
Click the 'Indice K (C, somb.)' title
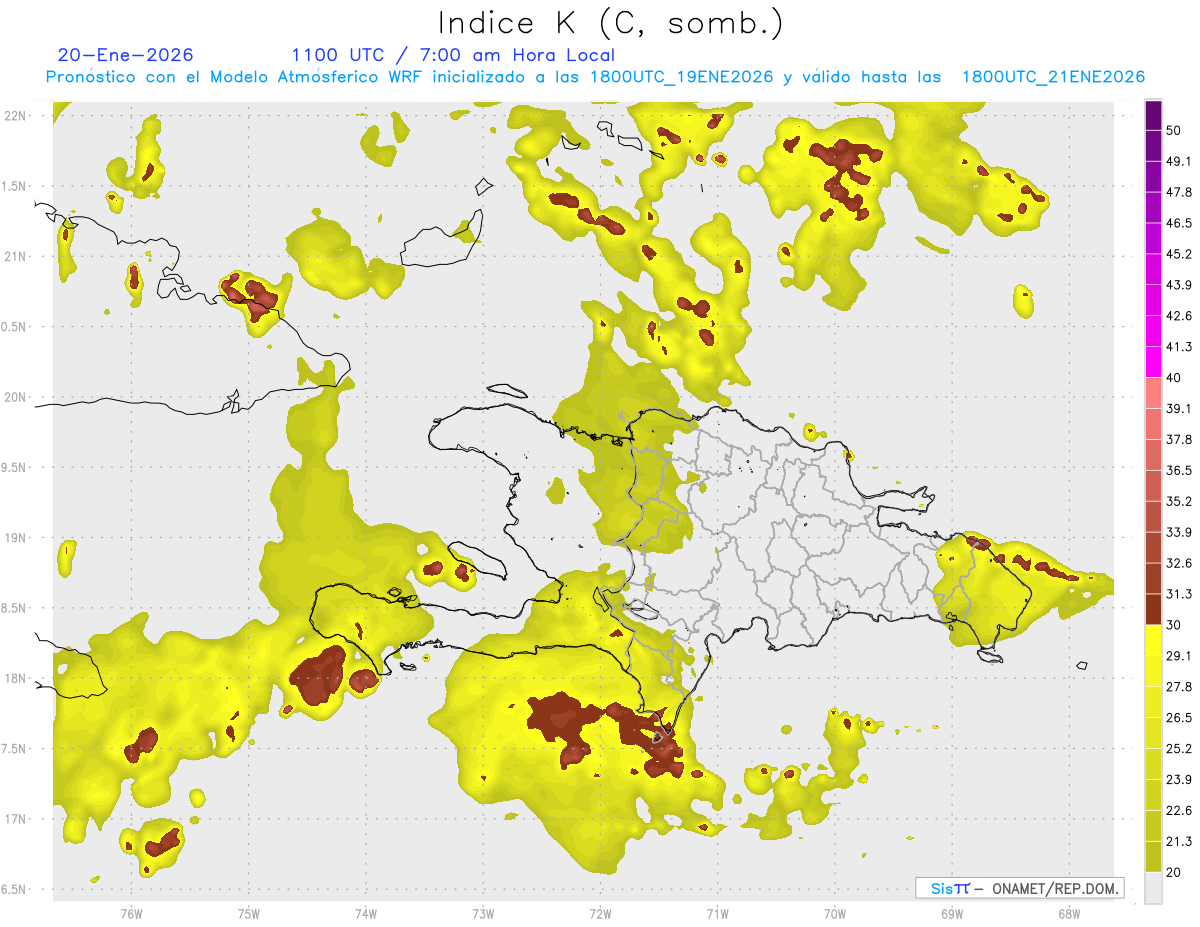click(610, 22)
